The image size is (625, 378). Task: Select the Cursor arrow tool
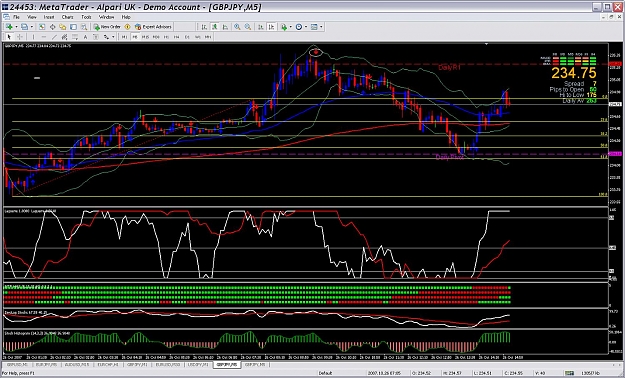(9, 37)
